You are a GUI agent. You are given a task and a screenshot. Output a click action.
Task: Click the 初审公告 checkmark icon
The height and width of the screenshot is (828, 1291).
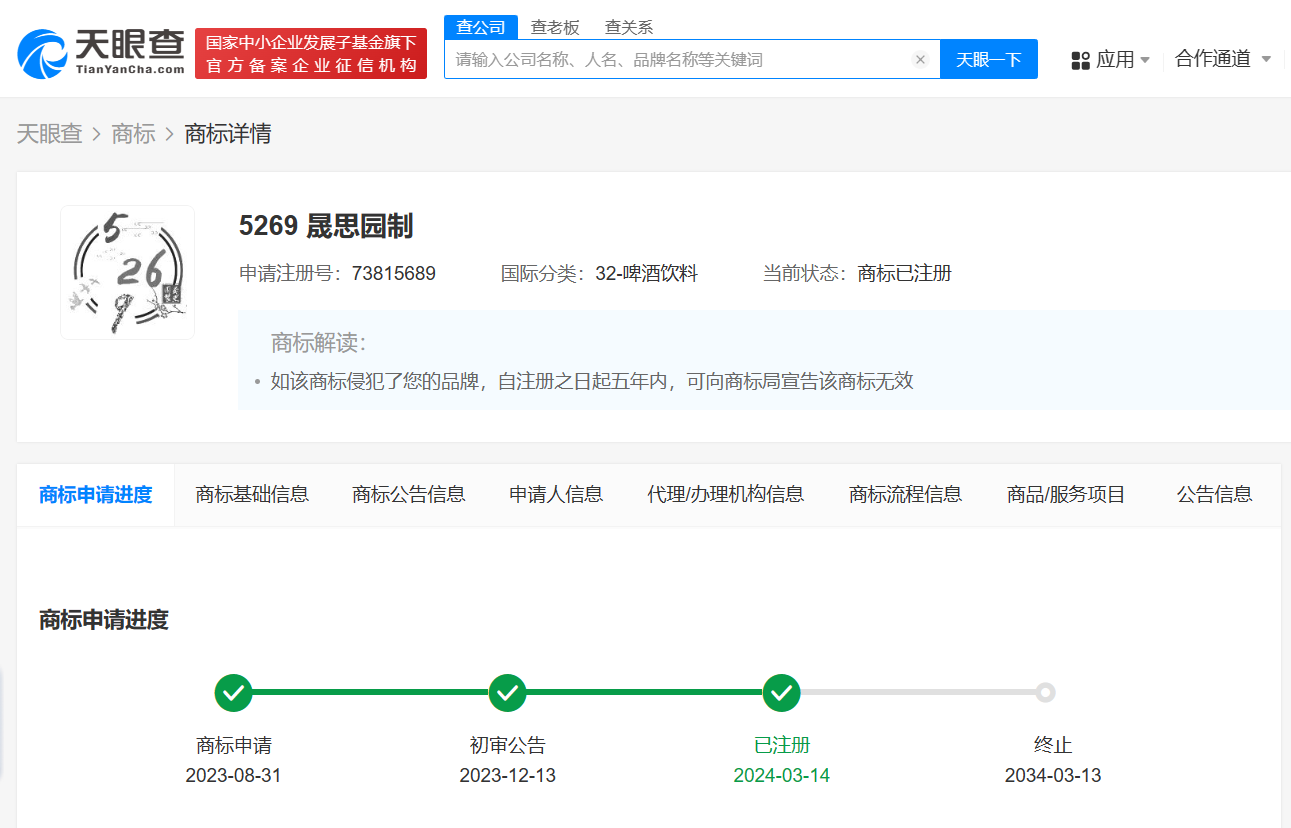[507, 692]
